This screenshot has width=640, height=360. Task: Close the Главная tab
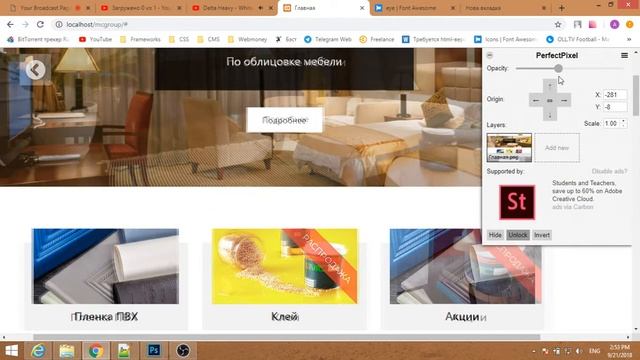(x=362, y=8)
